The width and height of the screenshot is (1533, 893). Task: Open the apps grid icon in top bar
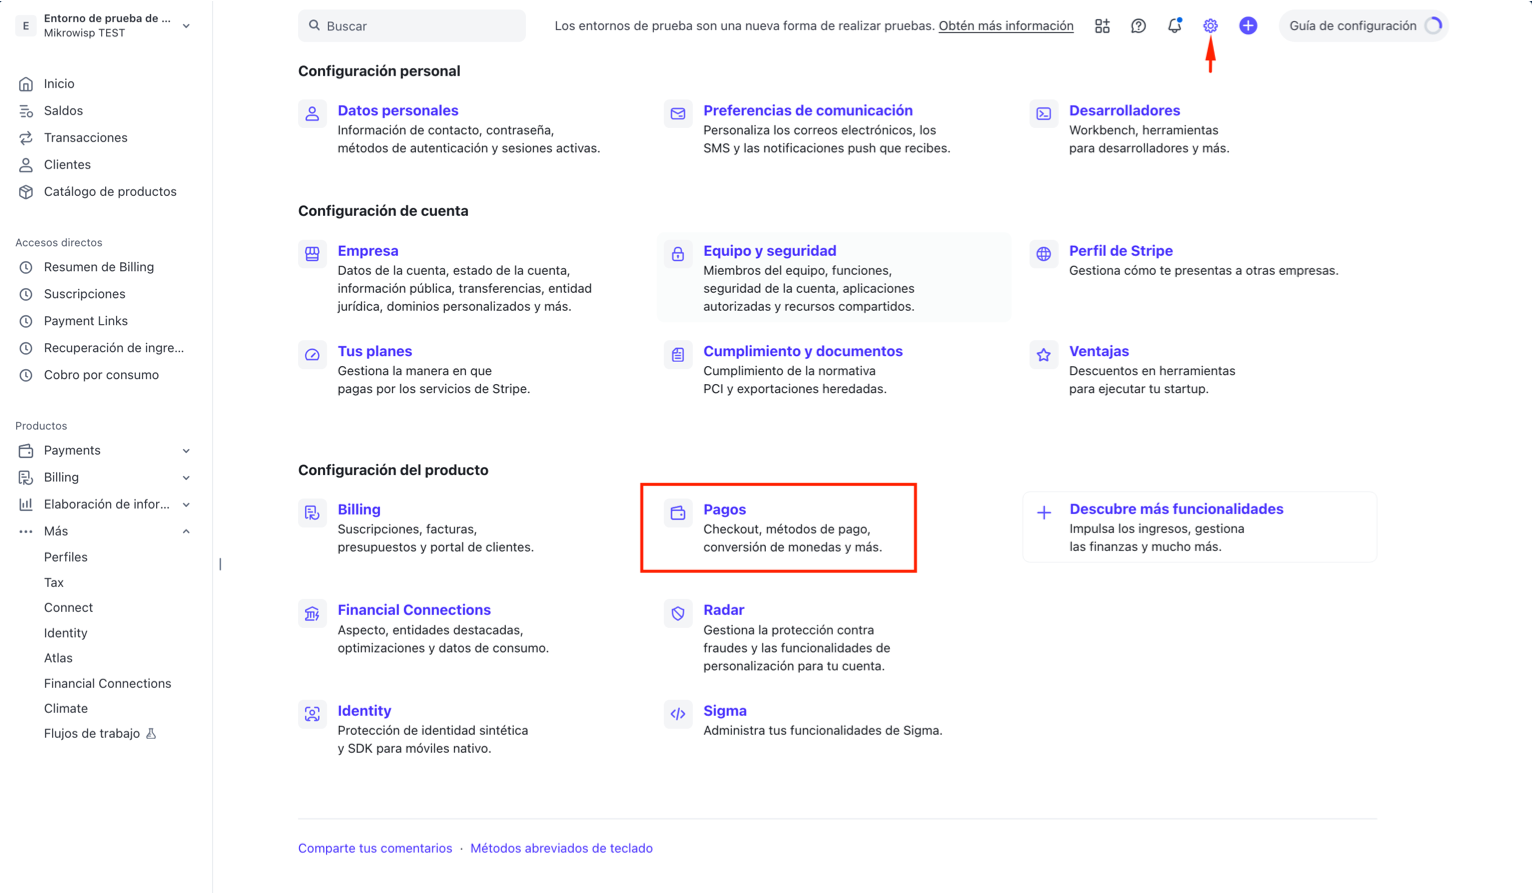(1102, 26)
